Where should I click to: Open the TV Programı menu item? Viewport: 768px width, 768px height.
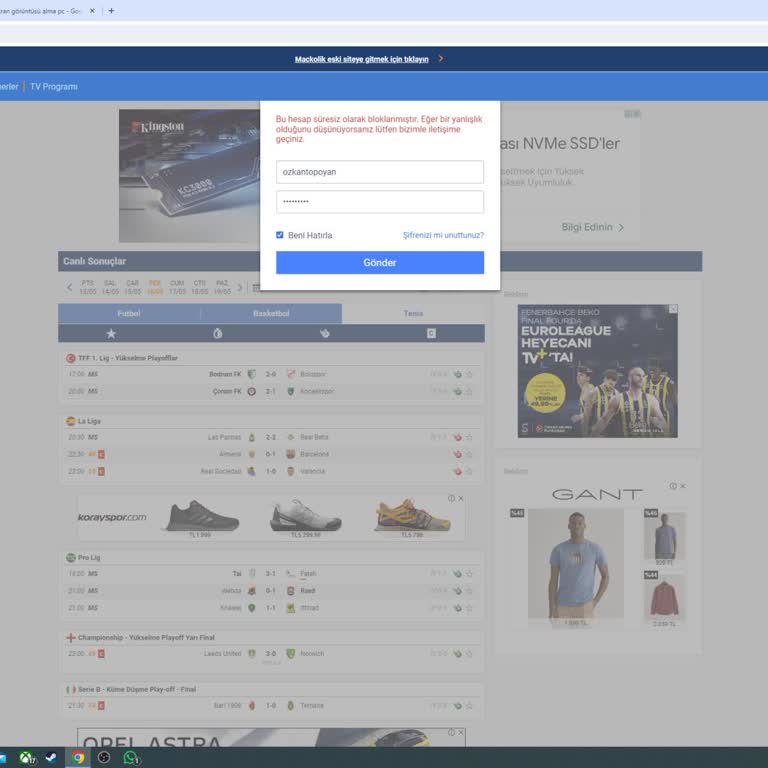(x=54, y=87)
